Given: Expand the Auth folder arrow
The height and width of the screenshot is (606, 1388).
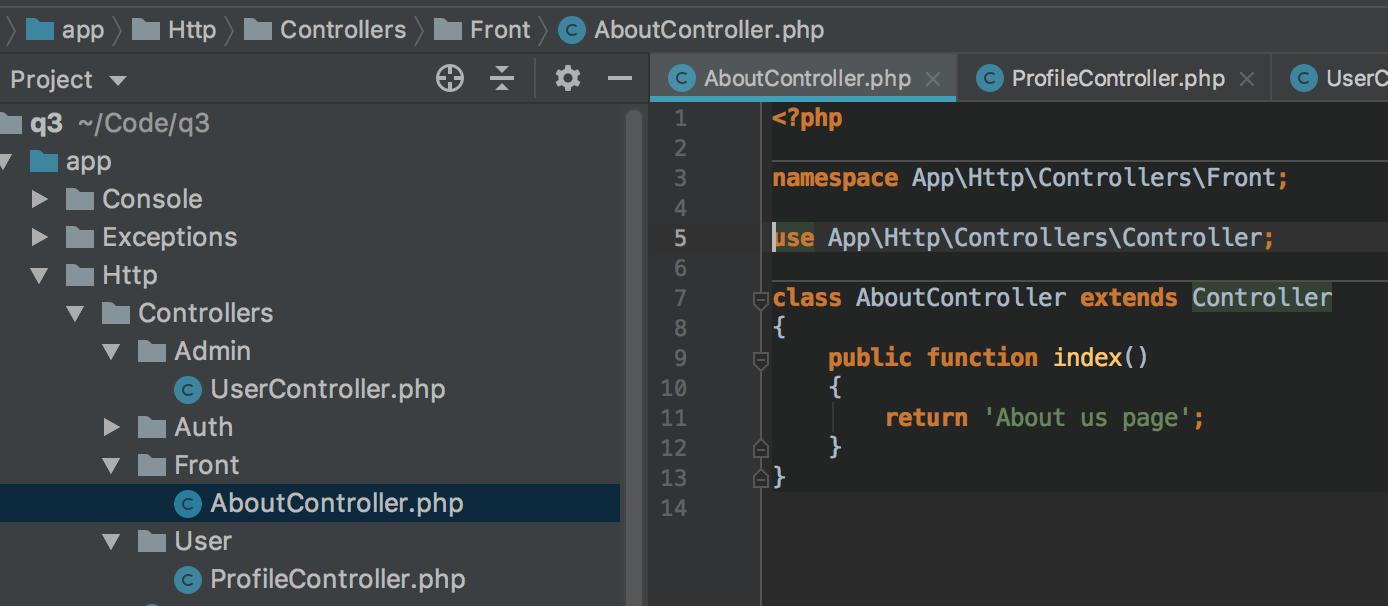Looking at the screenshot, I should (112, 427).
